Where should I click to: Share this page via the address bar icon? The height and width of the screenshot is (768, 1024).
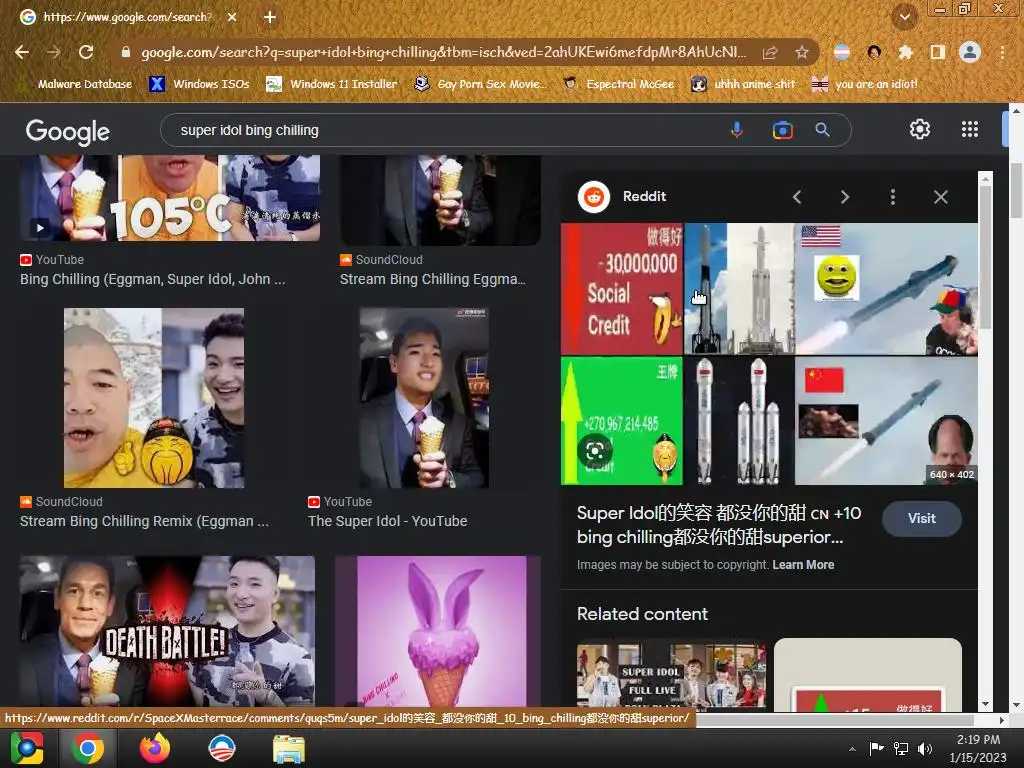click(770, 52)
